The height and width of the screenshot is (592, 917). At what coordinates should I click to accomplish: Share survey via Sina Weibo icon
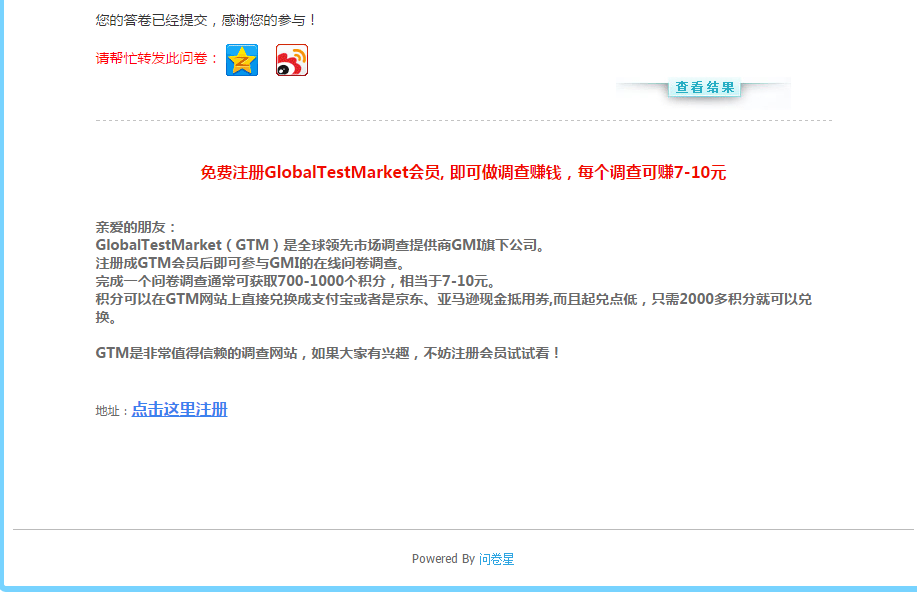[292, 60]
